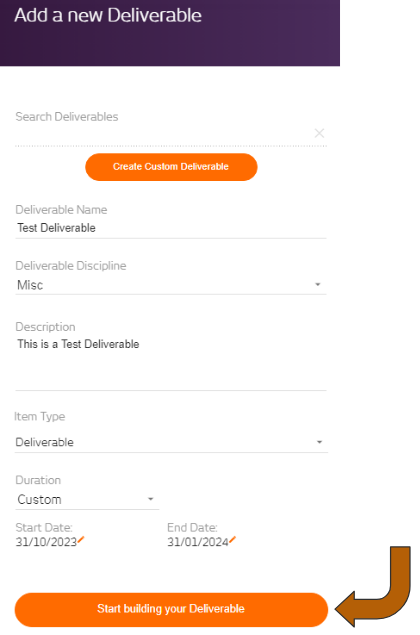Click Create Custom Deliverable button
The image size is (420, 635).
click(x=171, y=167)
